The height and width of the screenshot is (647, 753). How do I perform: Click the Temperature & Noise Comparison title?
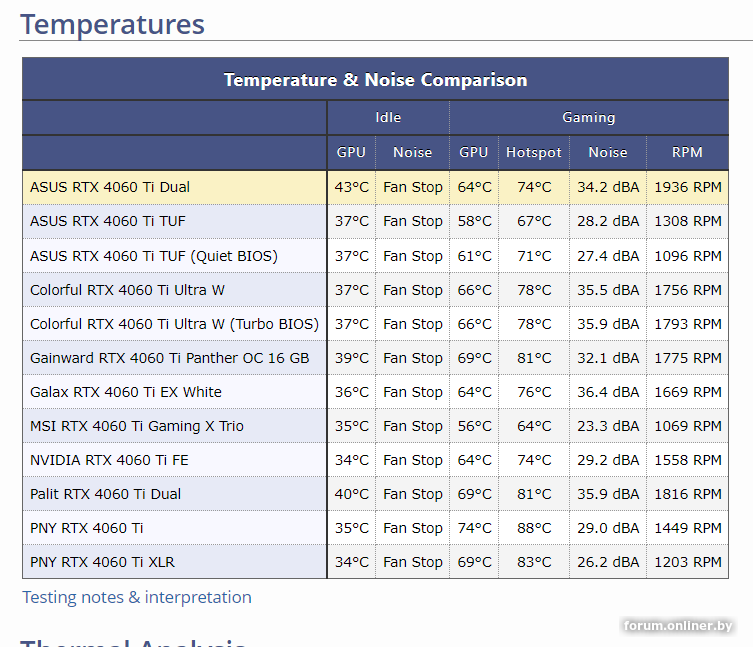(376, 80)
